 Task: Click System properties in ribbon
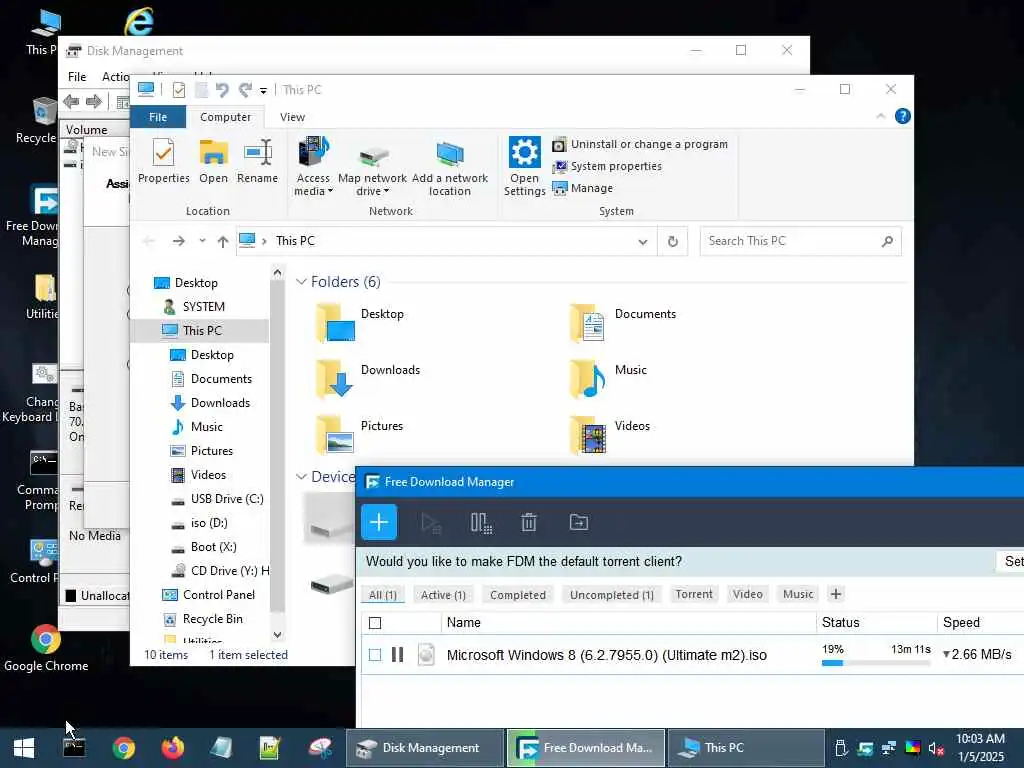[607, 167]
